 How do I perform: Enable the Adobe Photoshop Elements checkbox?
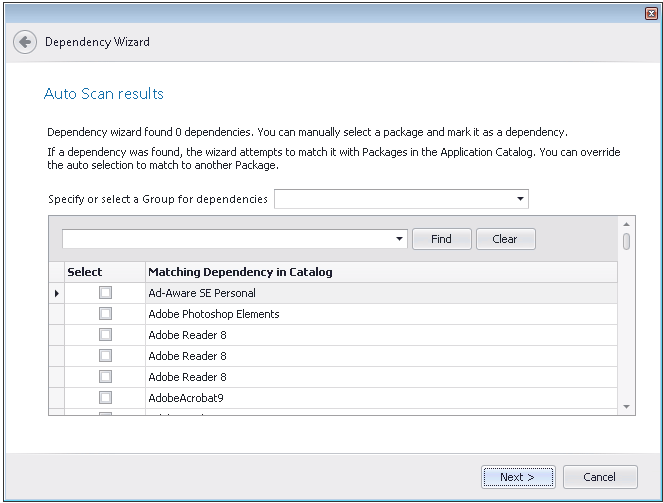[105, 314]
